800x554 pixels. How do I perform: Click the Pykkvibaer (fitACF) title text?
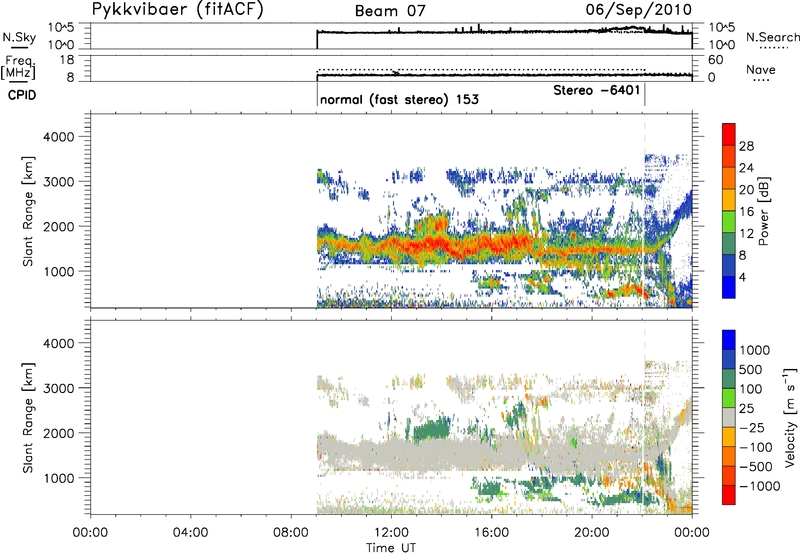[178, 10]
